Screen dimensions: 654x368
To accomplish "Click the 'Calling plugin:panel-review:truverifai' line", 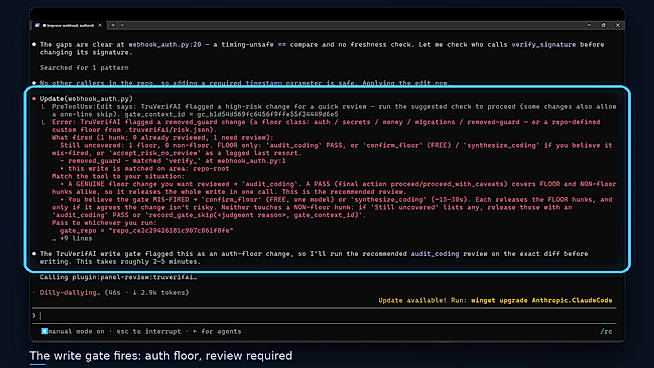I will pos(118,277).
